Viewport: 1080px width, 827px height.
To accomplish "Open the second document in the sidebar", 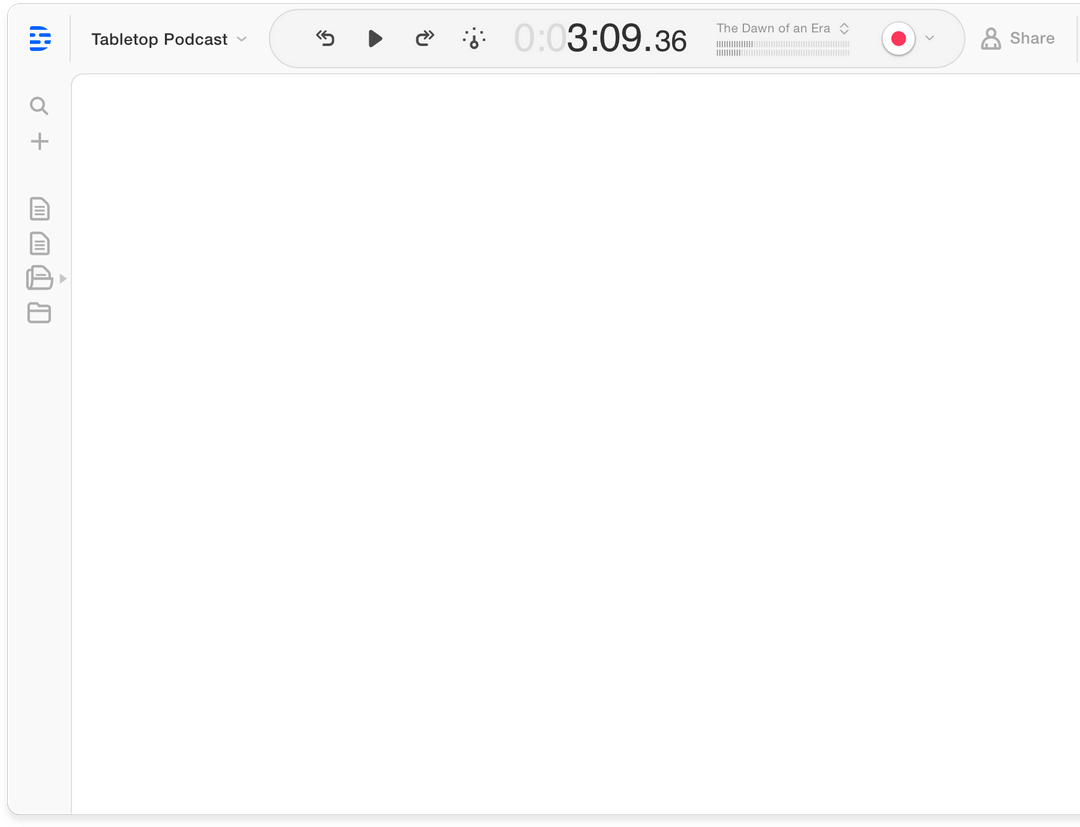I will click(x=39, y=243).
